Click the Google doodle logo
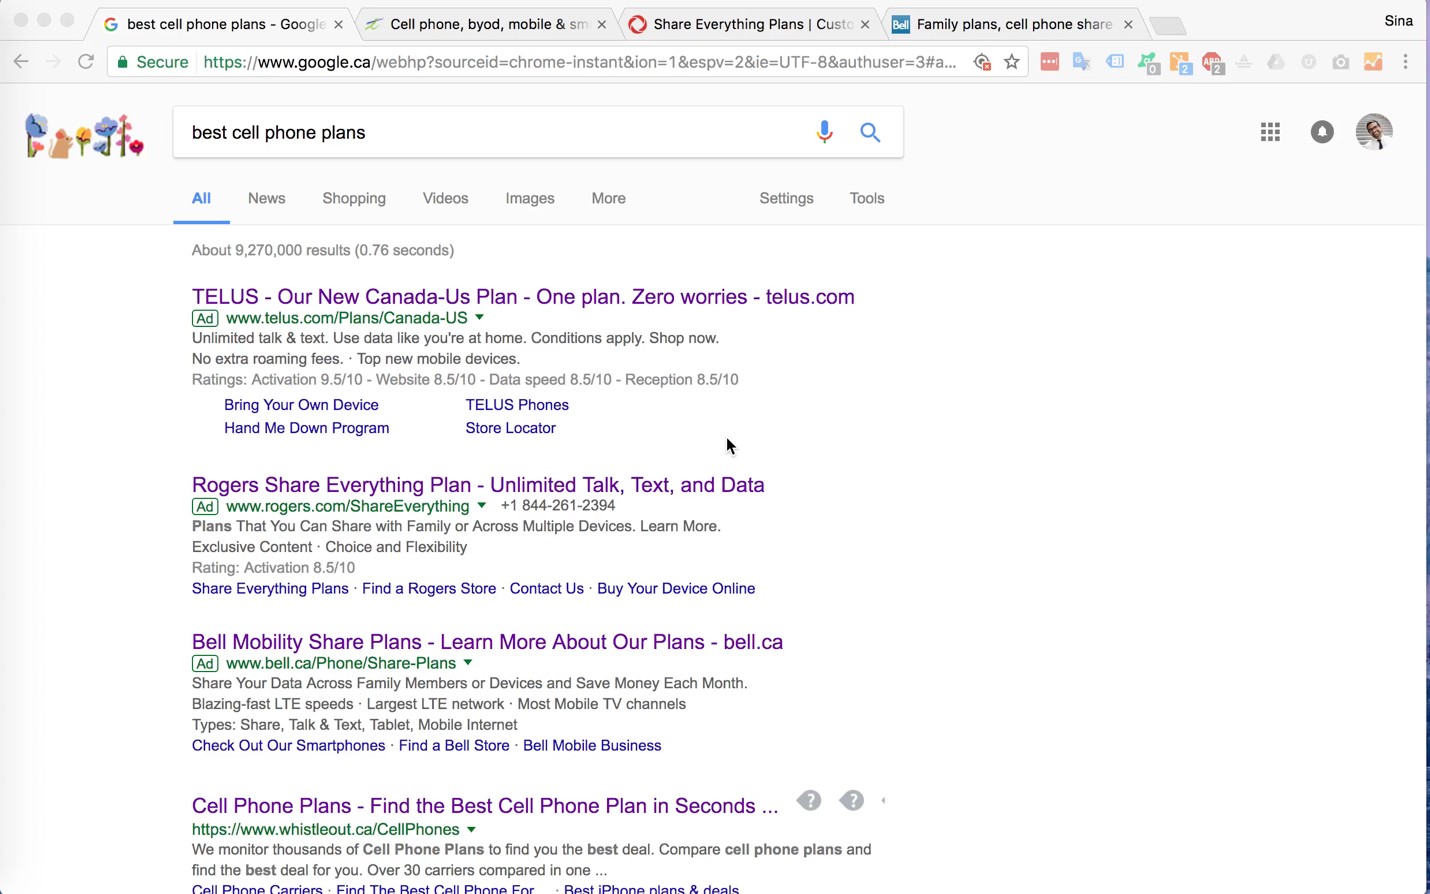 click(85, 136)
